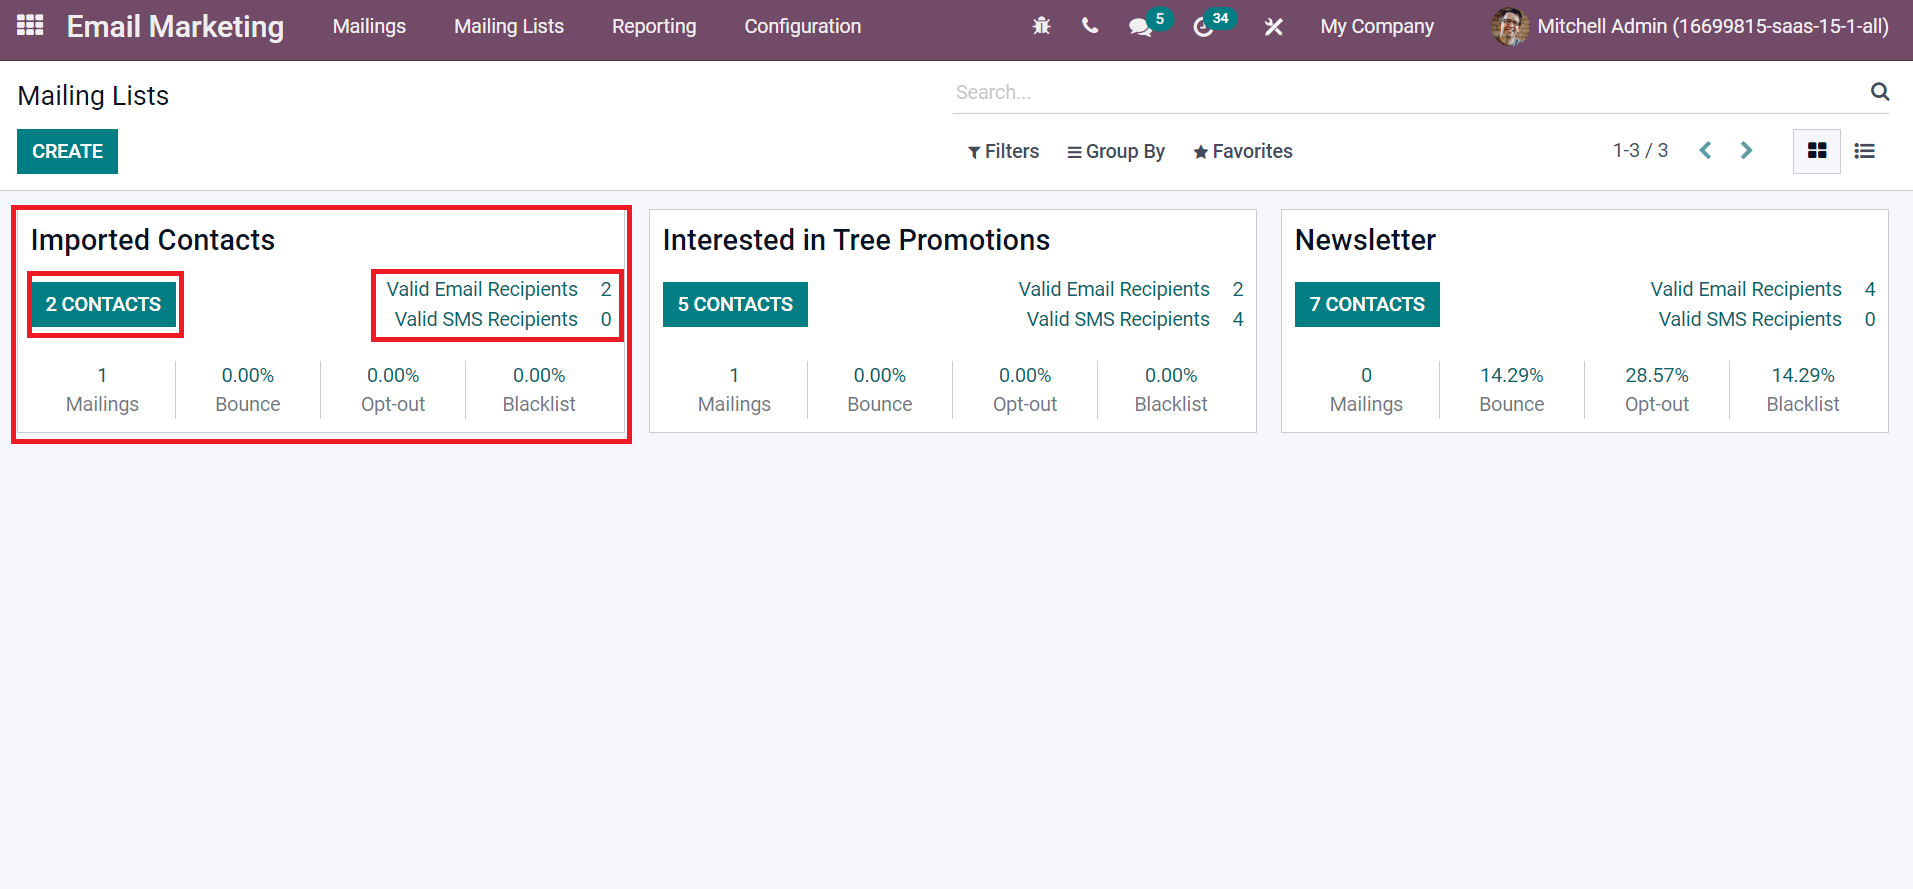This screenshot has height=889, width=1913.
Task: Click the CREATE button
Action: click(67, 151)
